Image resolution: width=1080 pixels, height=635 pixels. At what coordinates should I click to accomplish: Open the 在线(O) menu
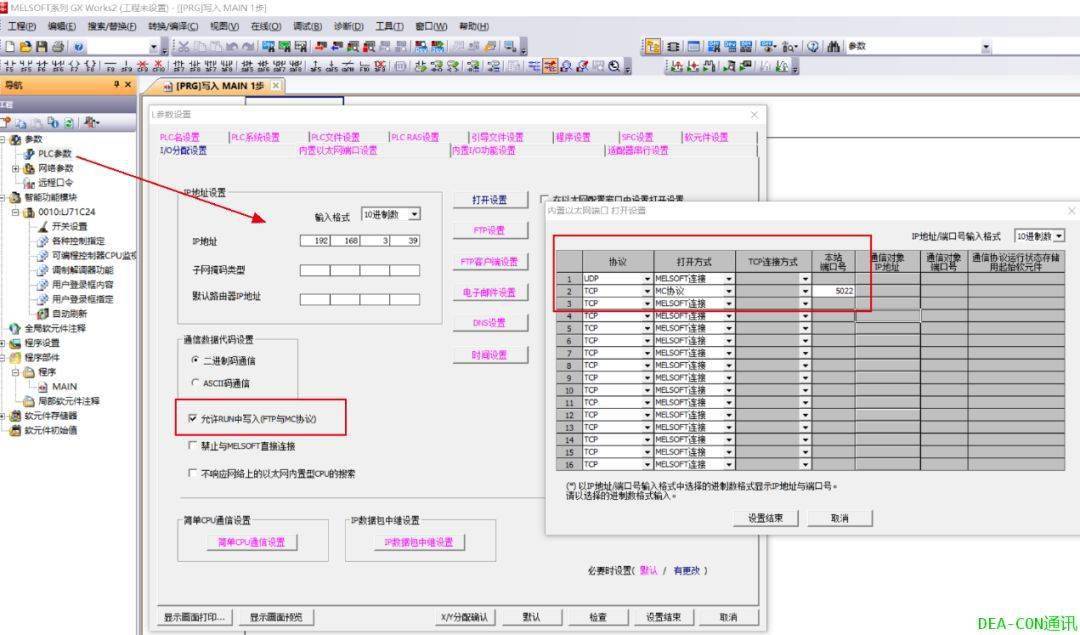pyautogui.click(x=266, y=26)
